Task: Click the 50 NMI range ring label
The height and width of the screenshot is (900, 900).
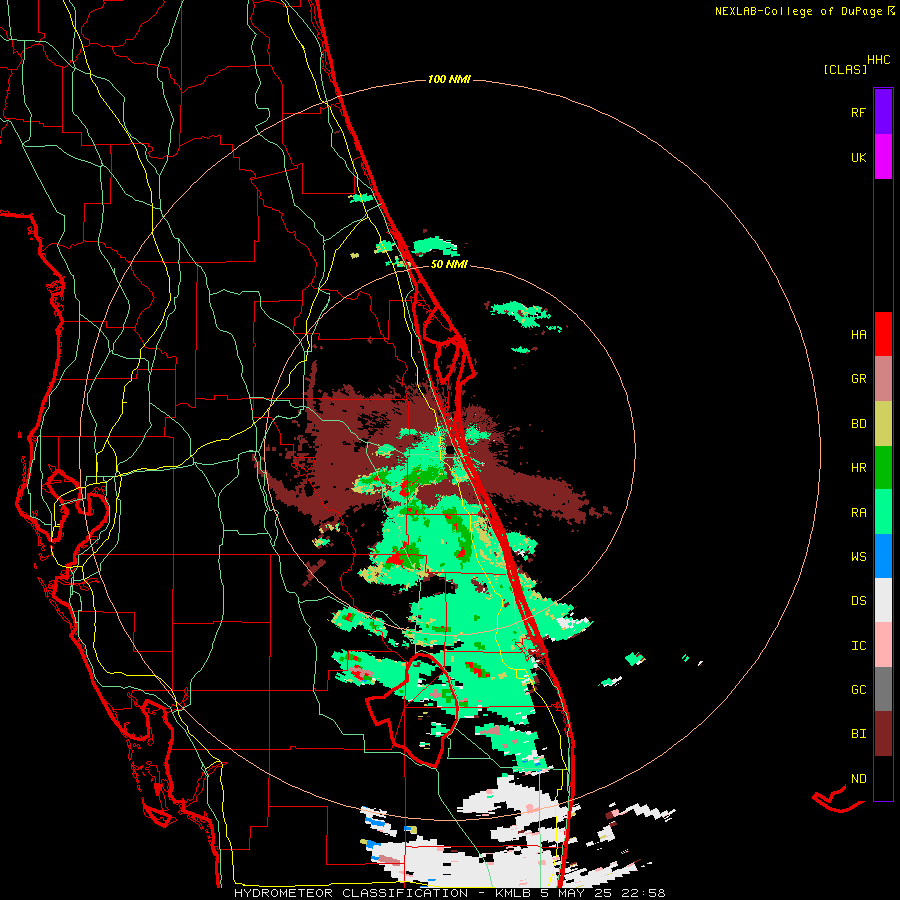Action: coord(449,264)
